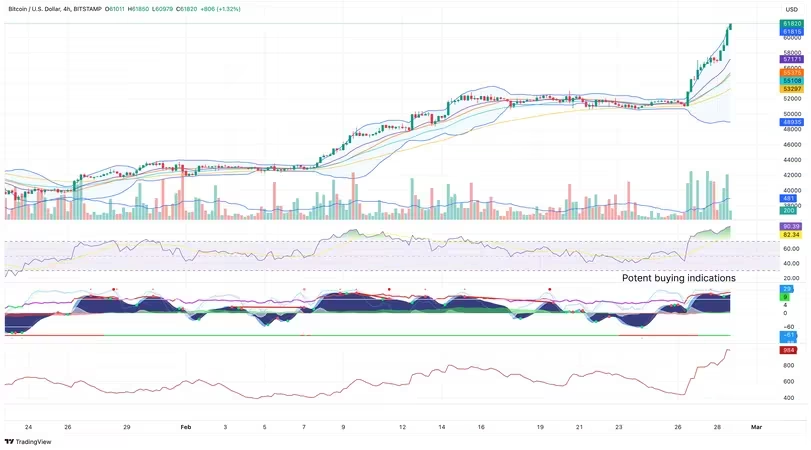Click the Potent buying indications annotation
Screen dimensions: 811x450
pos(678,277)
